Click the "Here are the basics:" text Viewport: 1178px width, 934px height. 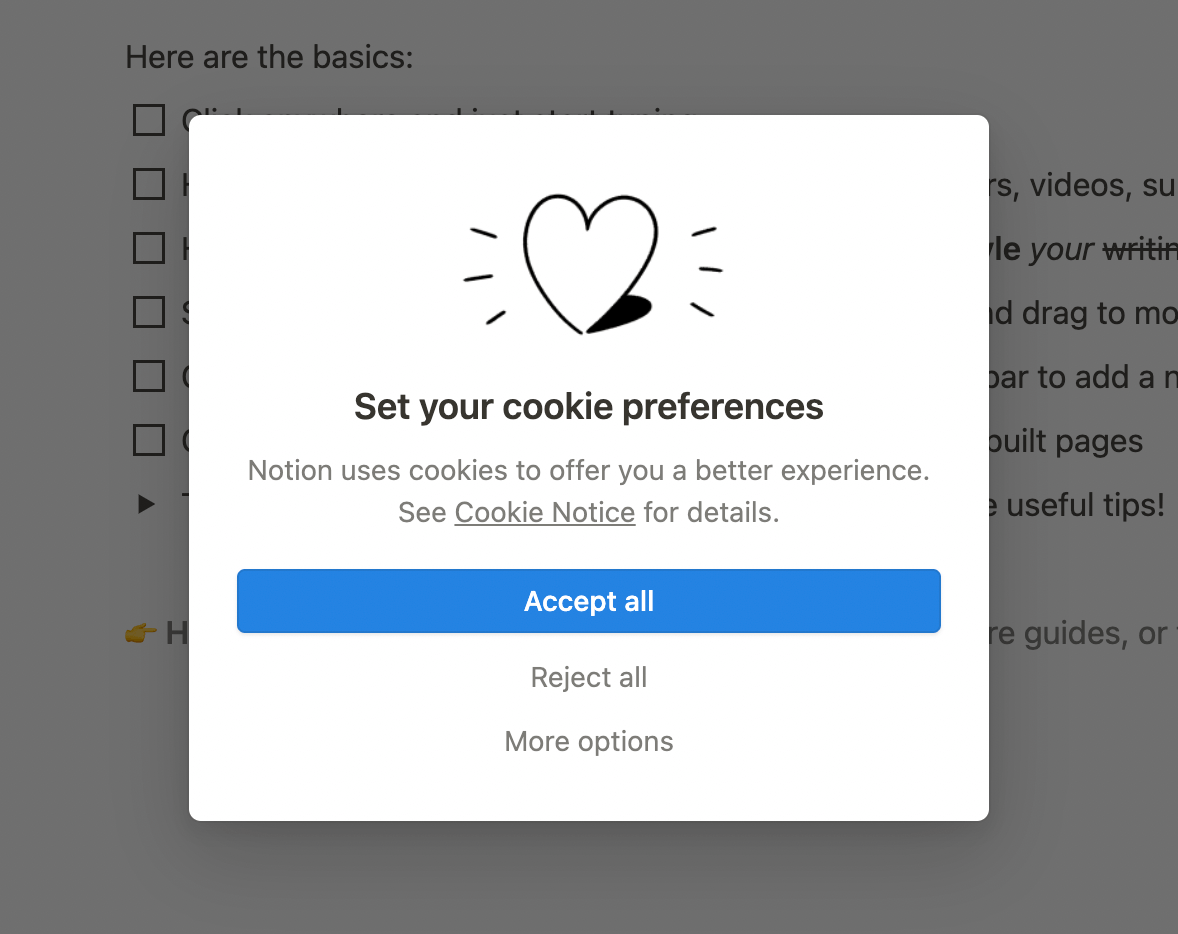point(269,57)
